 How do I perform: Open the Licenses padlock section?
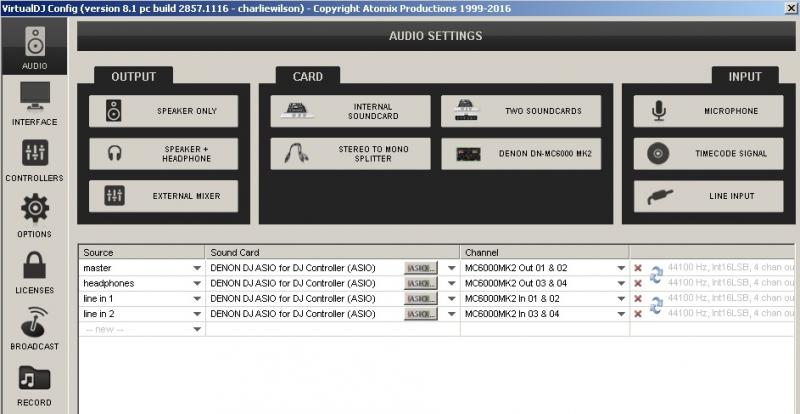click(x=34, y=272)
